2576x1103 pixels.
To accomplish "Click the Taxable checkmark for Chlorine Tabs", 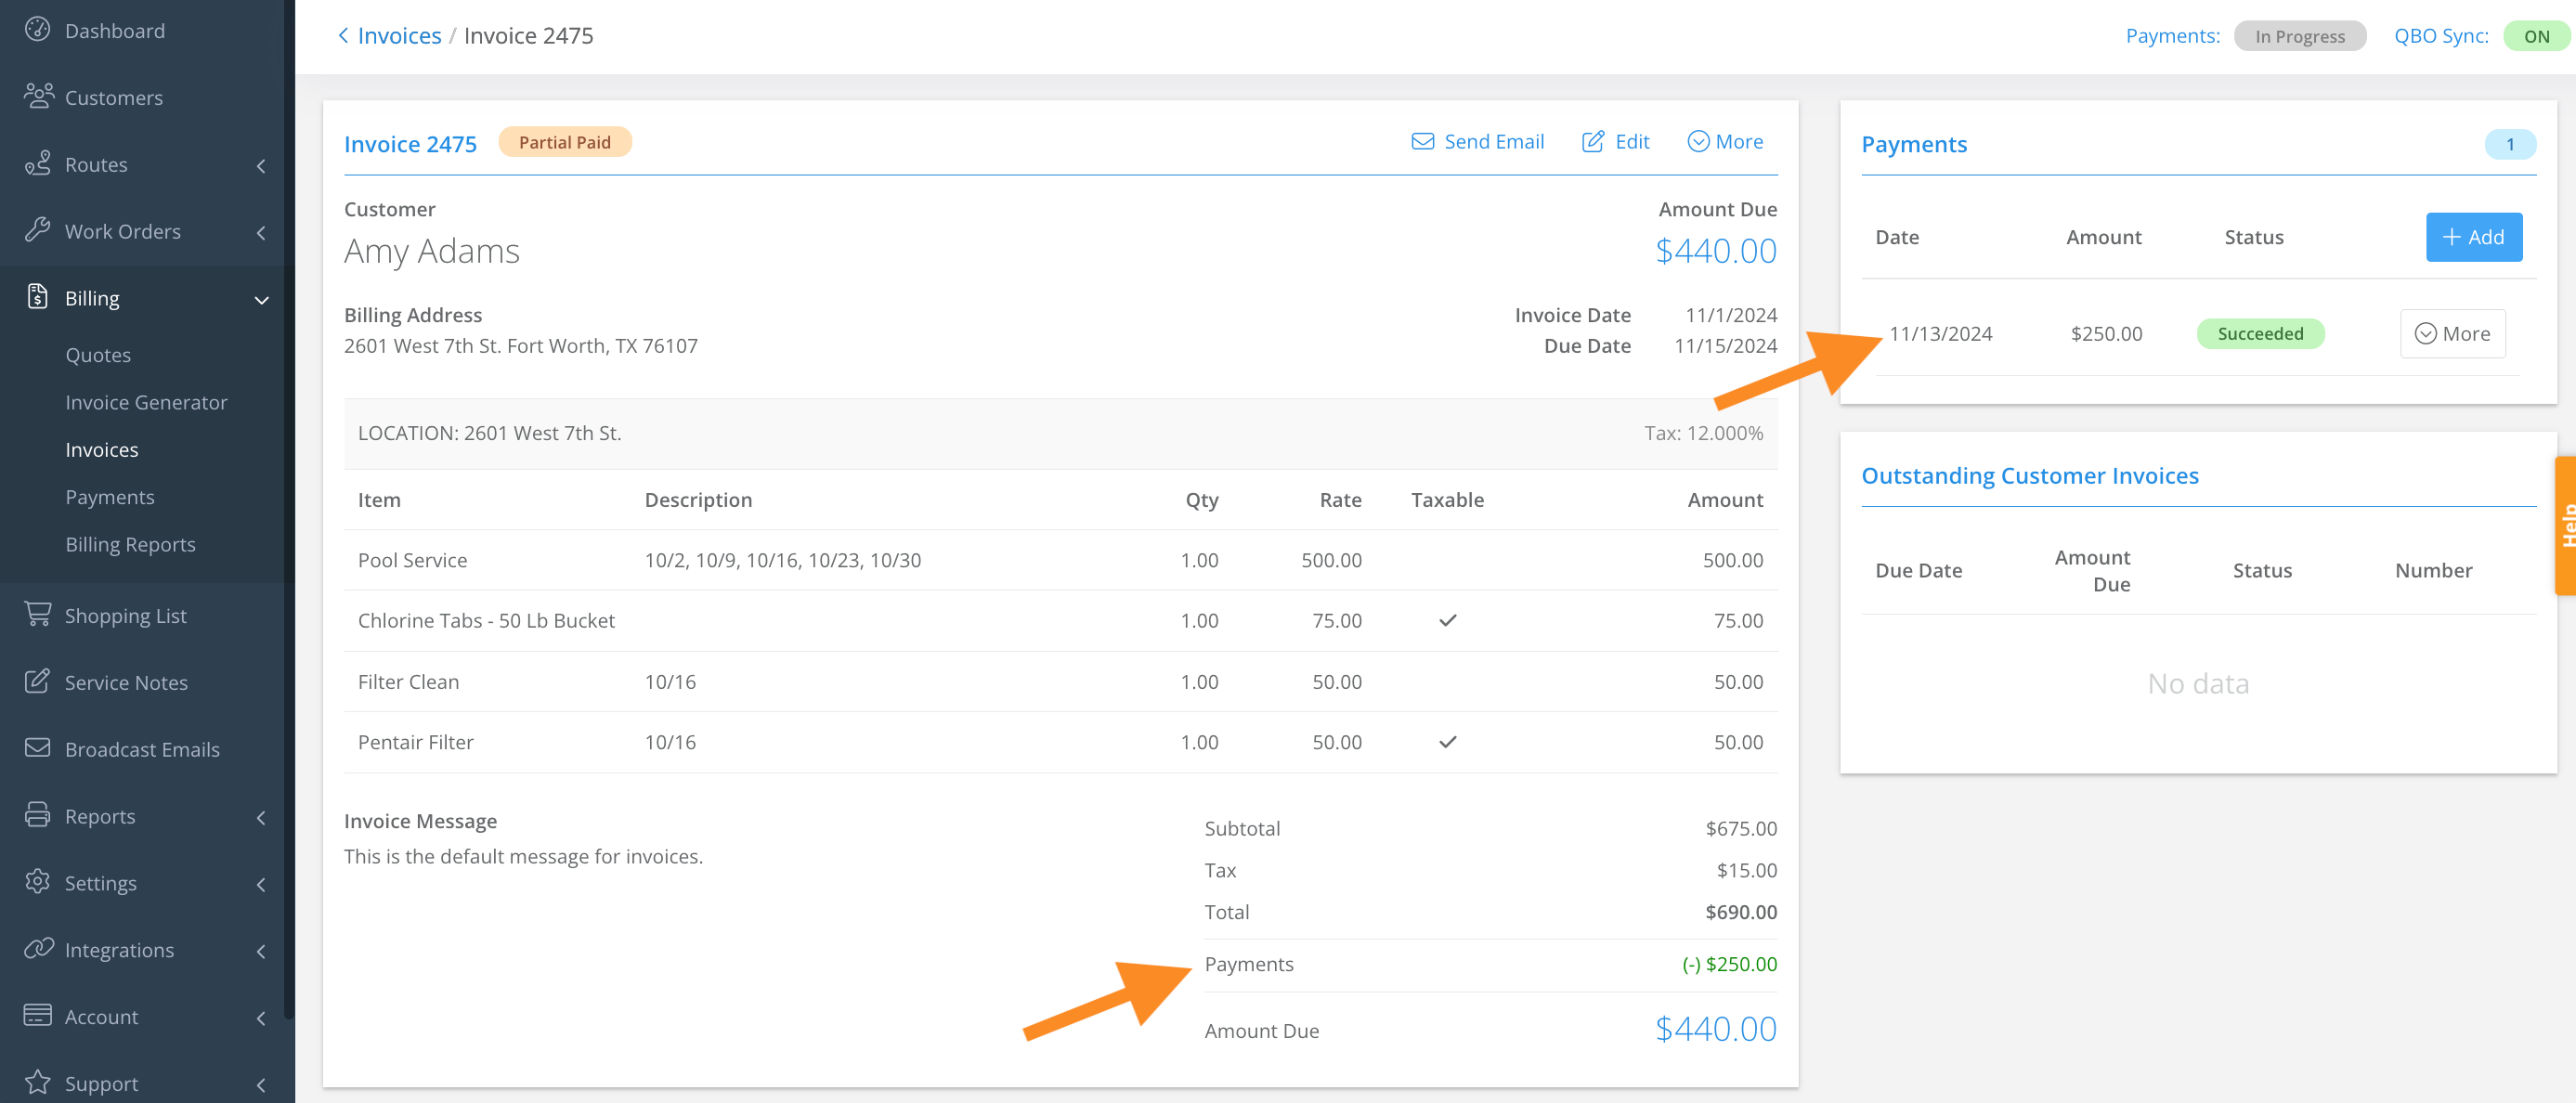I will (x=1447, y=620).
